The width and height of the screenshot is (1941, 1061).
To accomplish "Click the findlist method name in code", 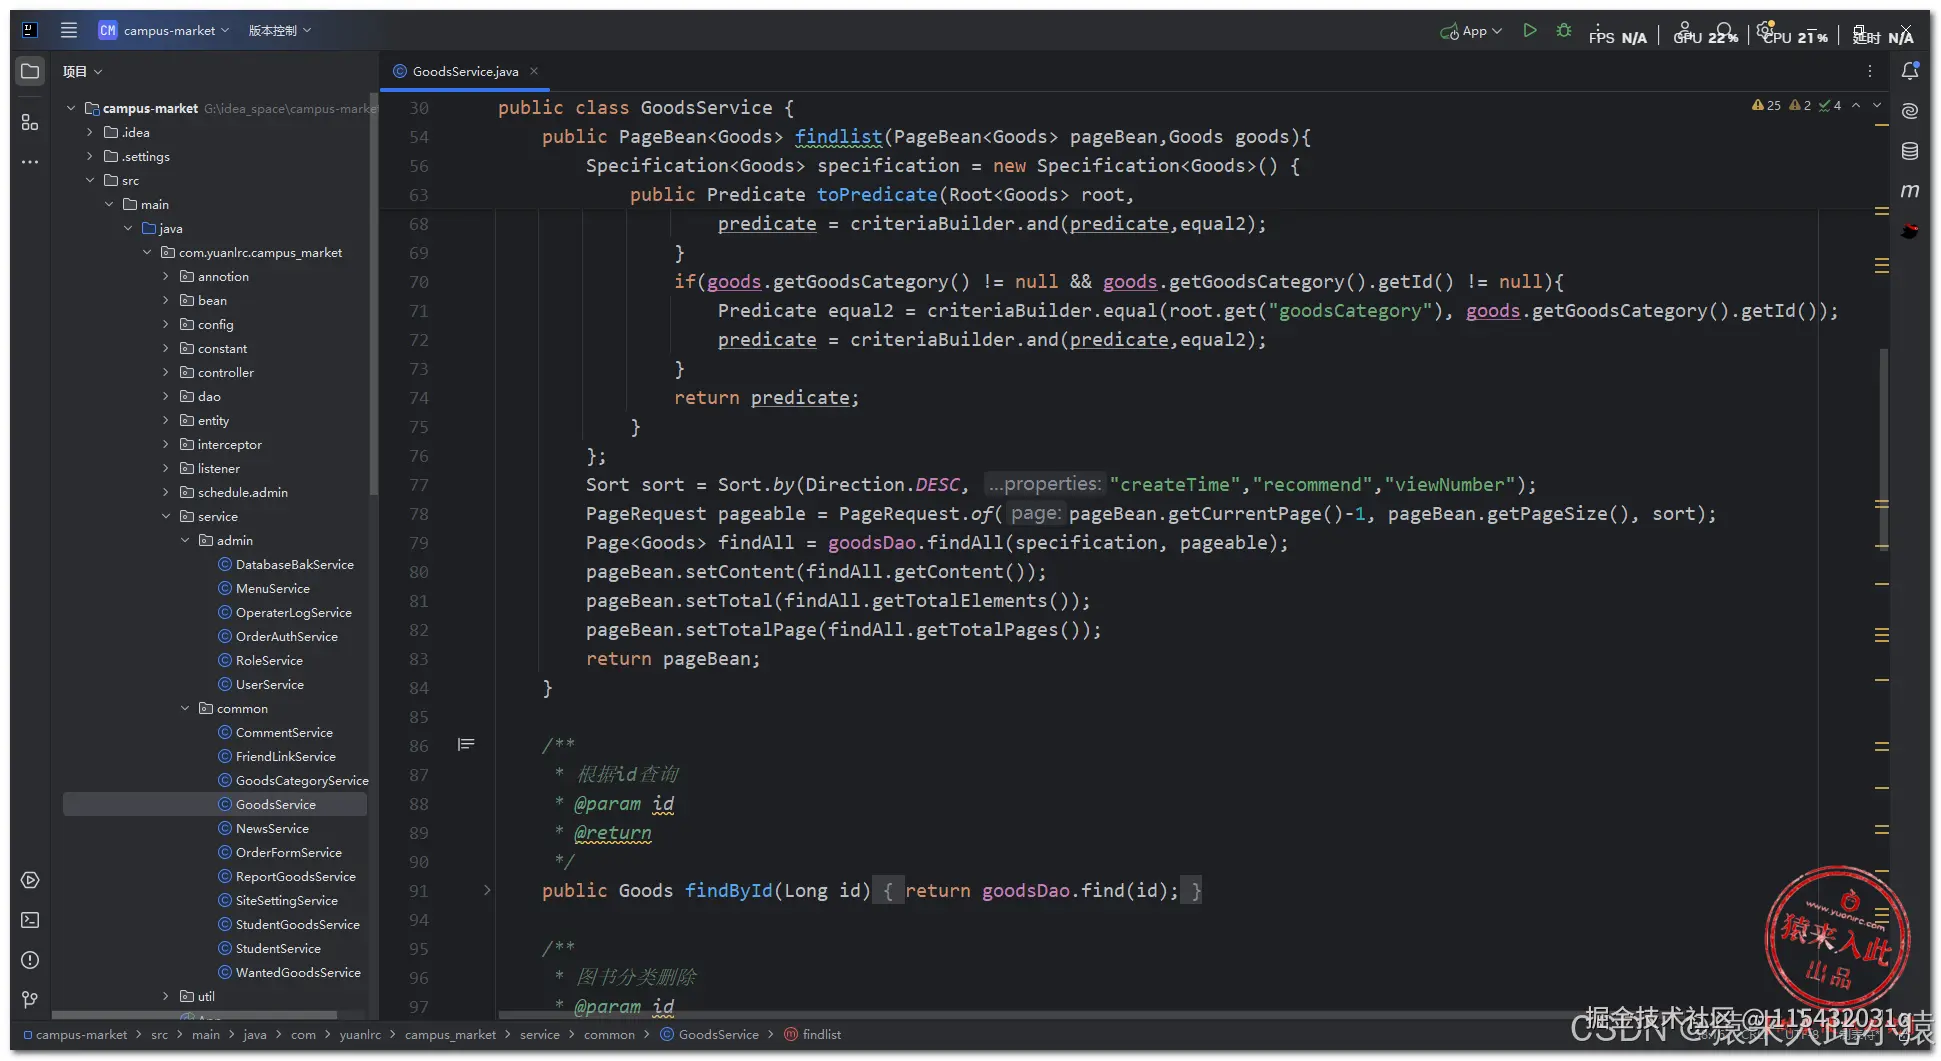I will tap(839, 136).
